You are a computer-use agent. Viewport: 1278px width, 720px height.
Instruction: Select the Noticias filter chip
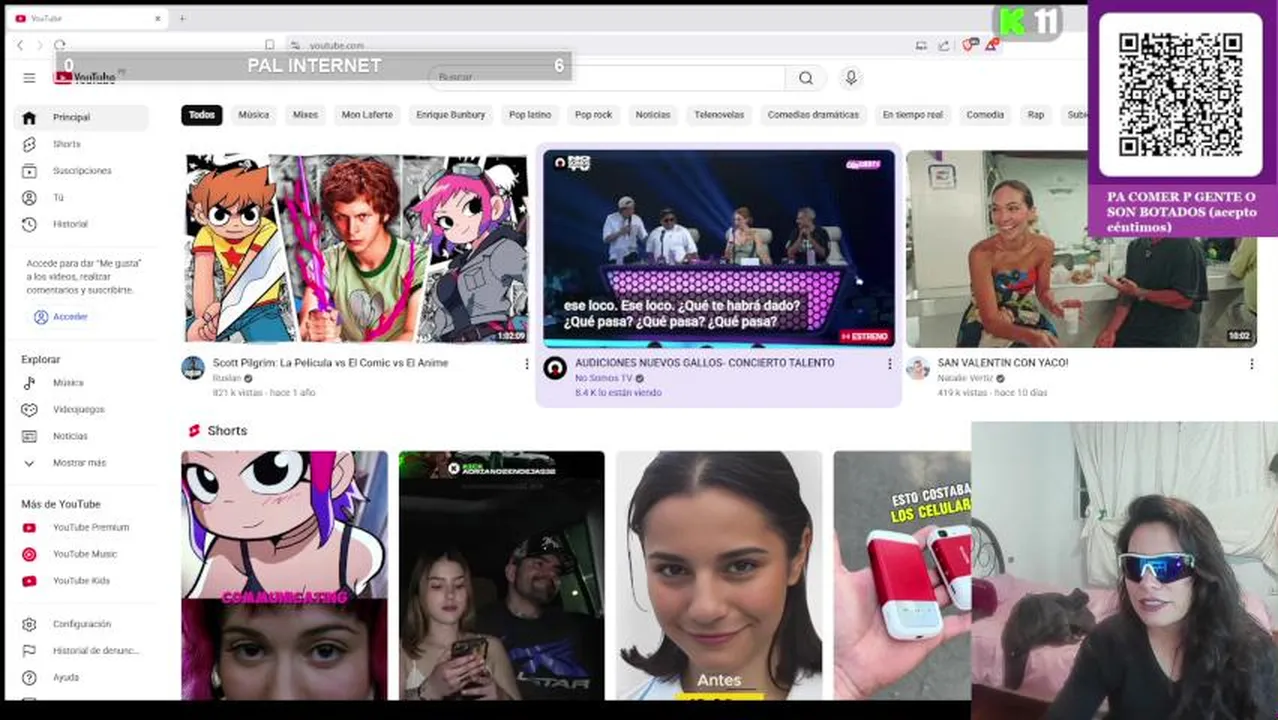pos(653,115)
